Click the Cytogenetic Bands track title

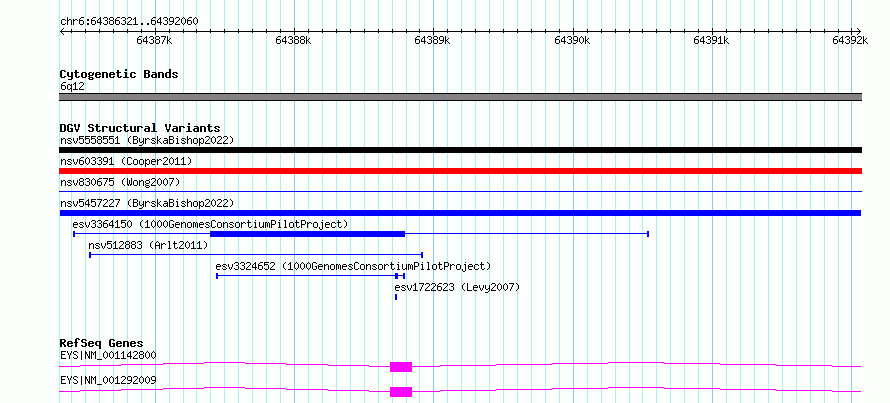(x=119, y=74)
